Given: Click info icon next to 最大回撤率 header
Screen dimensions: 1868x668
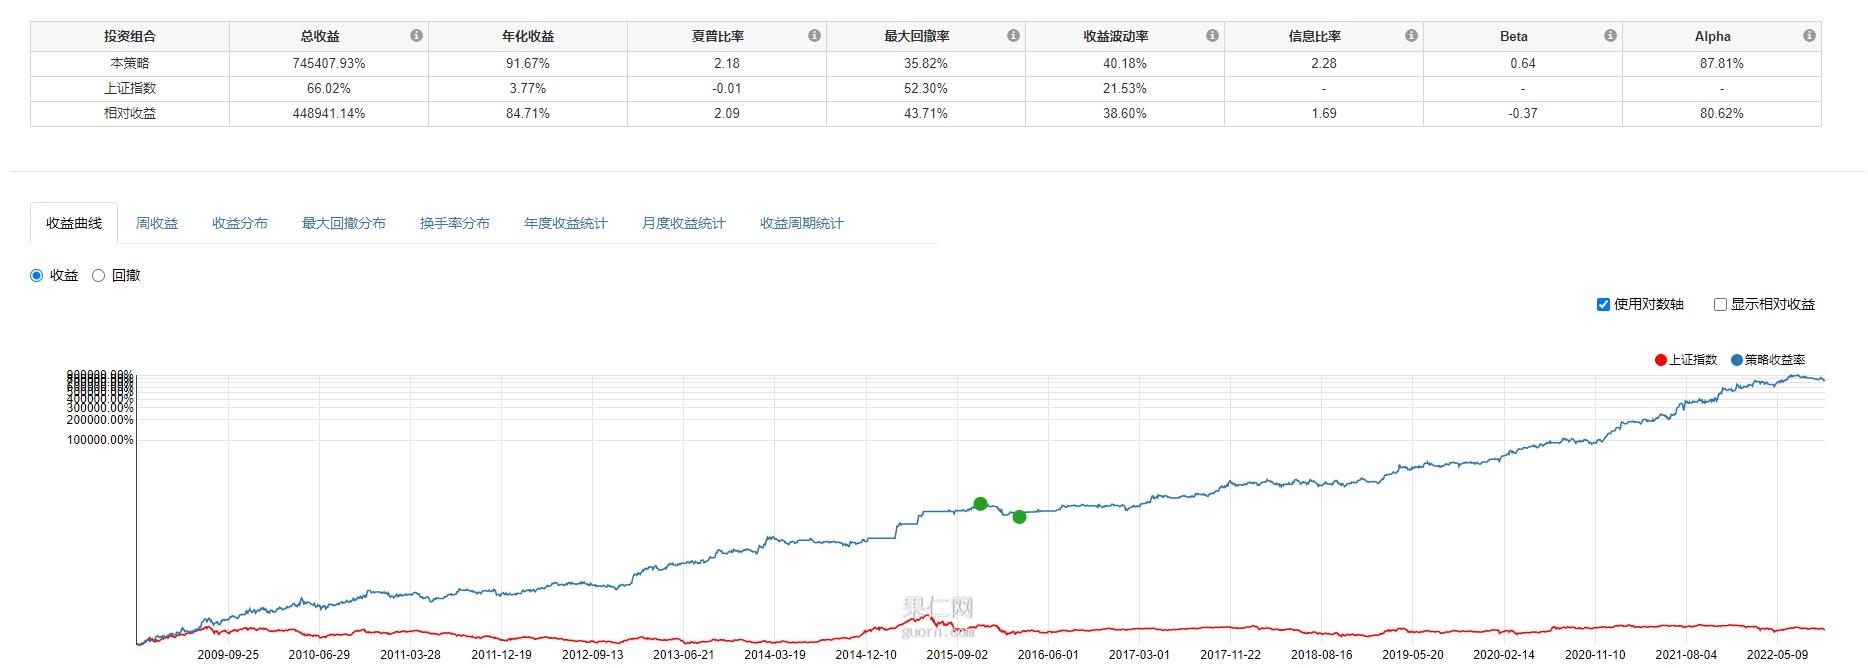Looking at the screenshot, I should pos(1013,36).
